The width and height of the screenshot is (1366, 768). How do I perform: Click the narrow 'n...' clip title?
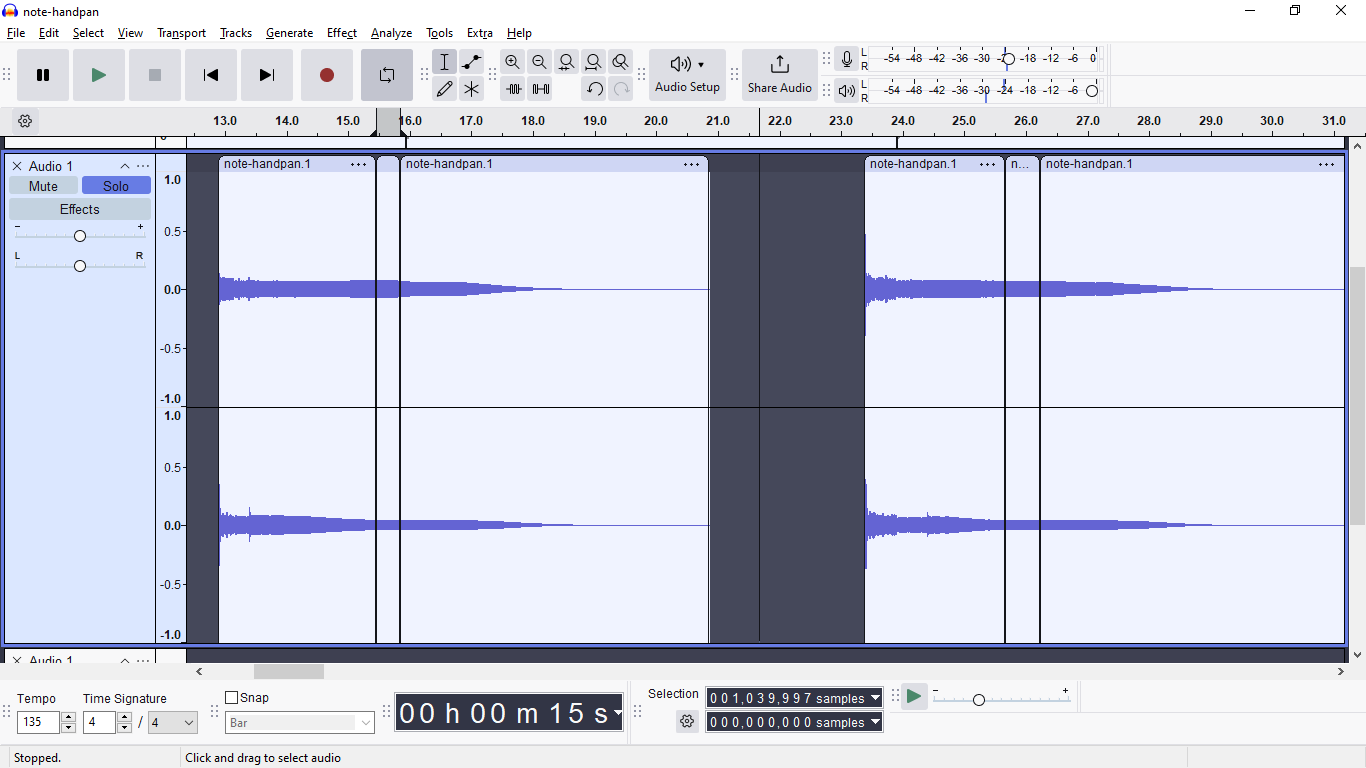point(1020,164)
